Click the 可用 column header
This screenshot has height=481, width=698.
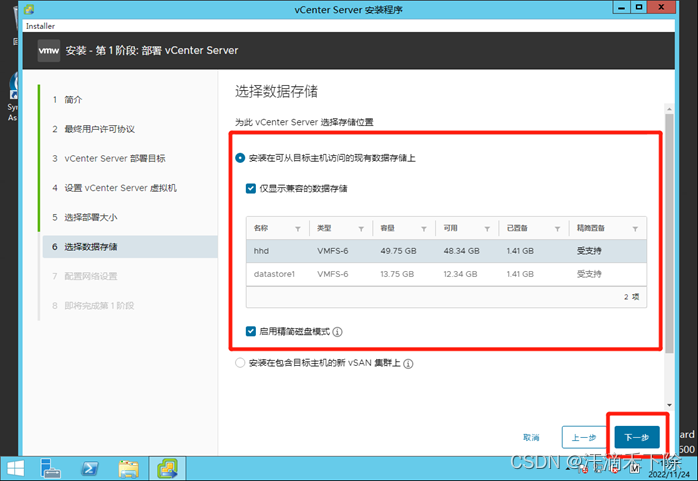450,228
